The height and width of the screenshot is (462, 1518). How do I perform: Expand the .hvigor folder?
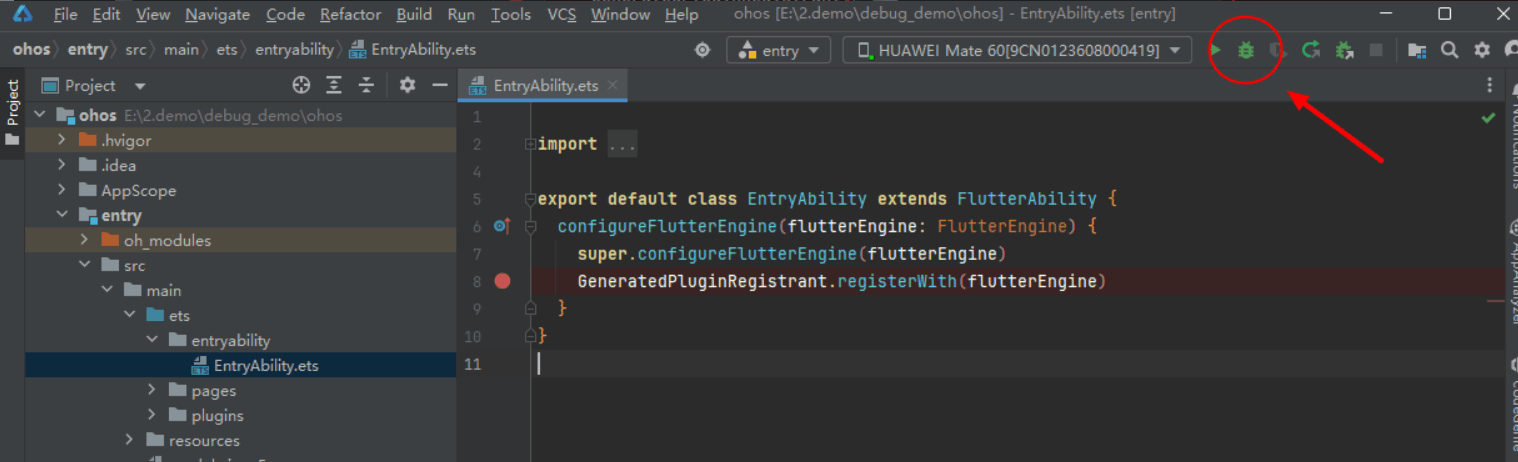[x=62, y=140]
